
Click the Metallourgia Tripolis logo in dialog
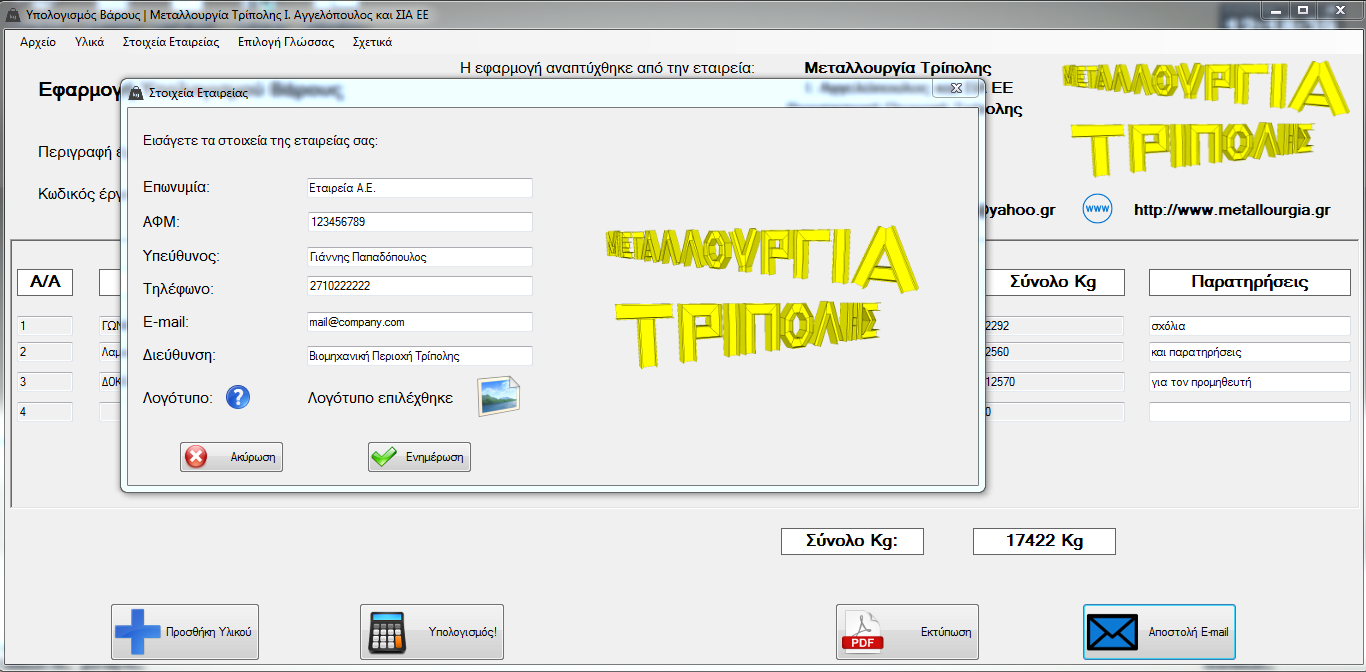[760, 295]
